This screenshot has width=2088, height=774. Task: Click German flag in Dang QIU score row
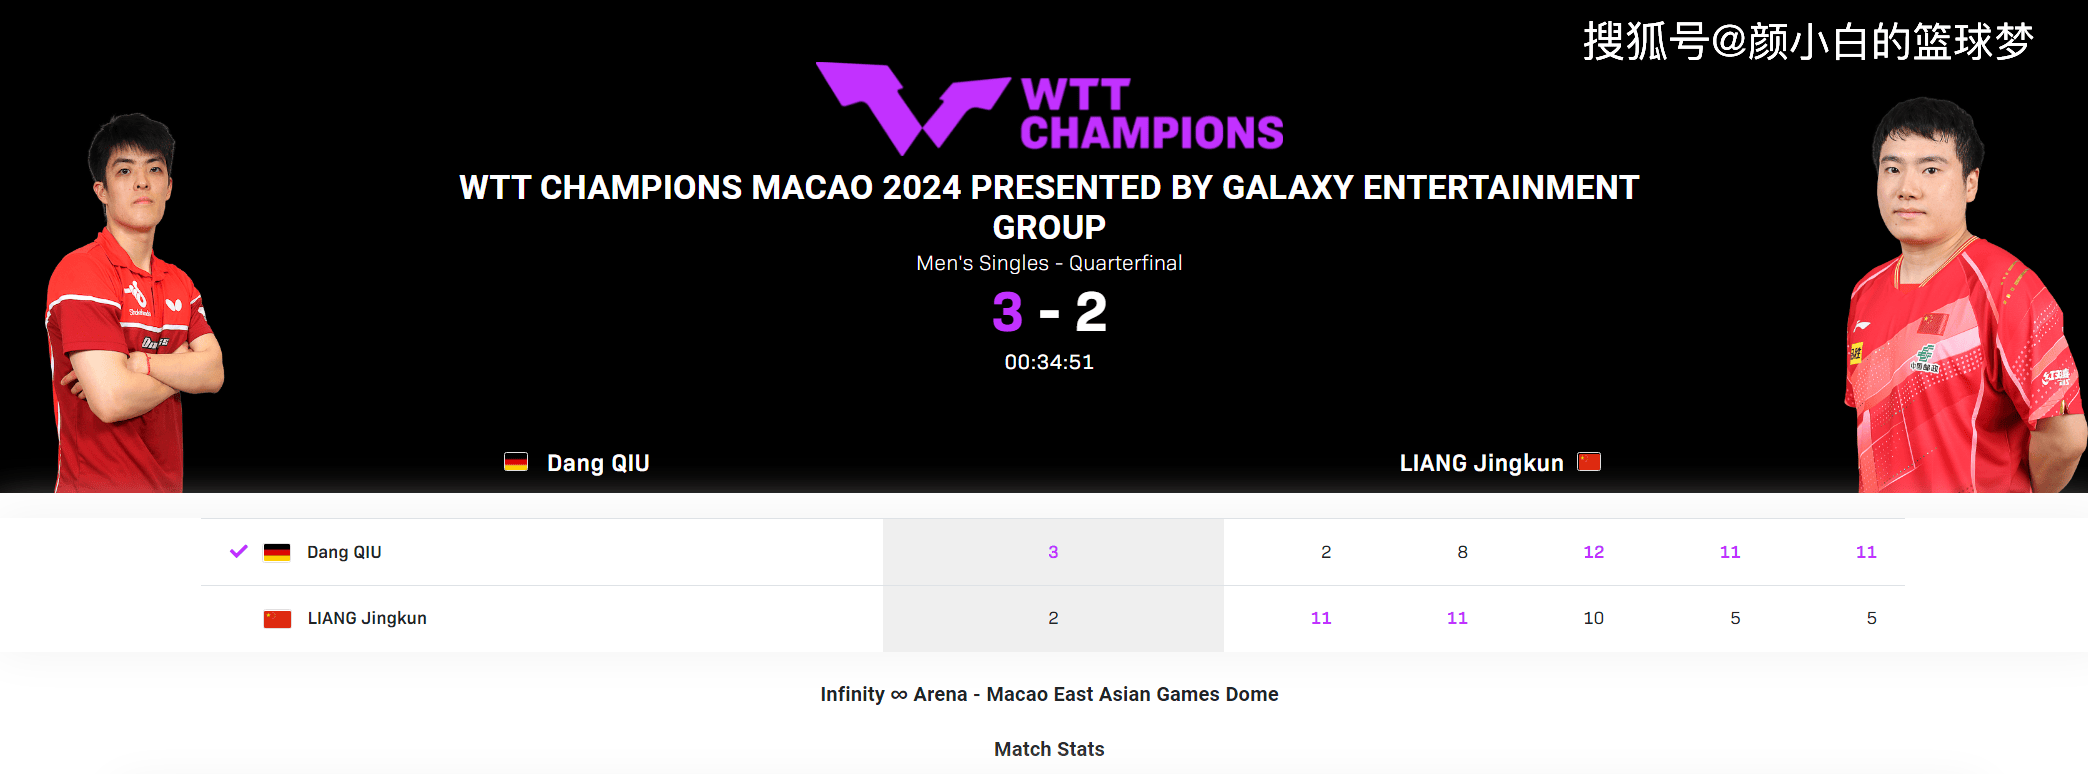click(x=277, y=552)
